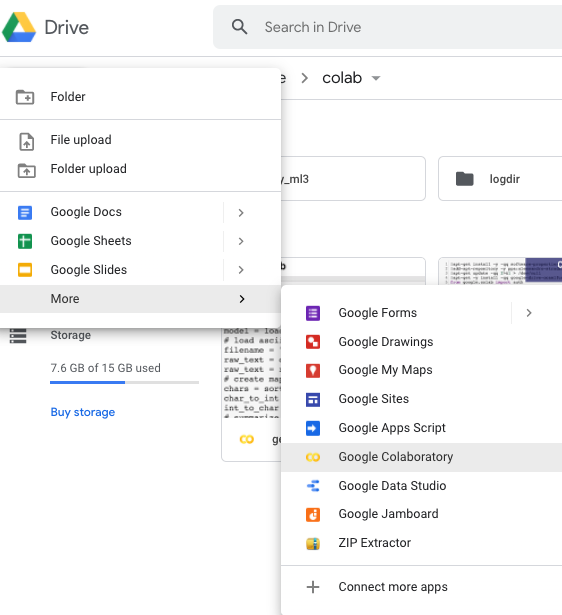Open the More menu item
This screenshot has height=615, width=562.
click(140, 299)
